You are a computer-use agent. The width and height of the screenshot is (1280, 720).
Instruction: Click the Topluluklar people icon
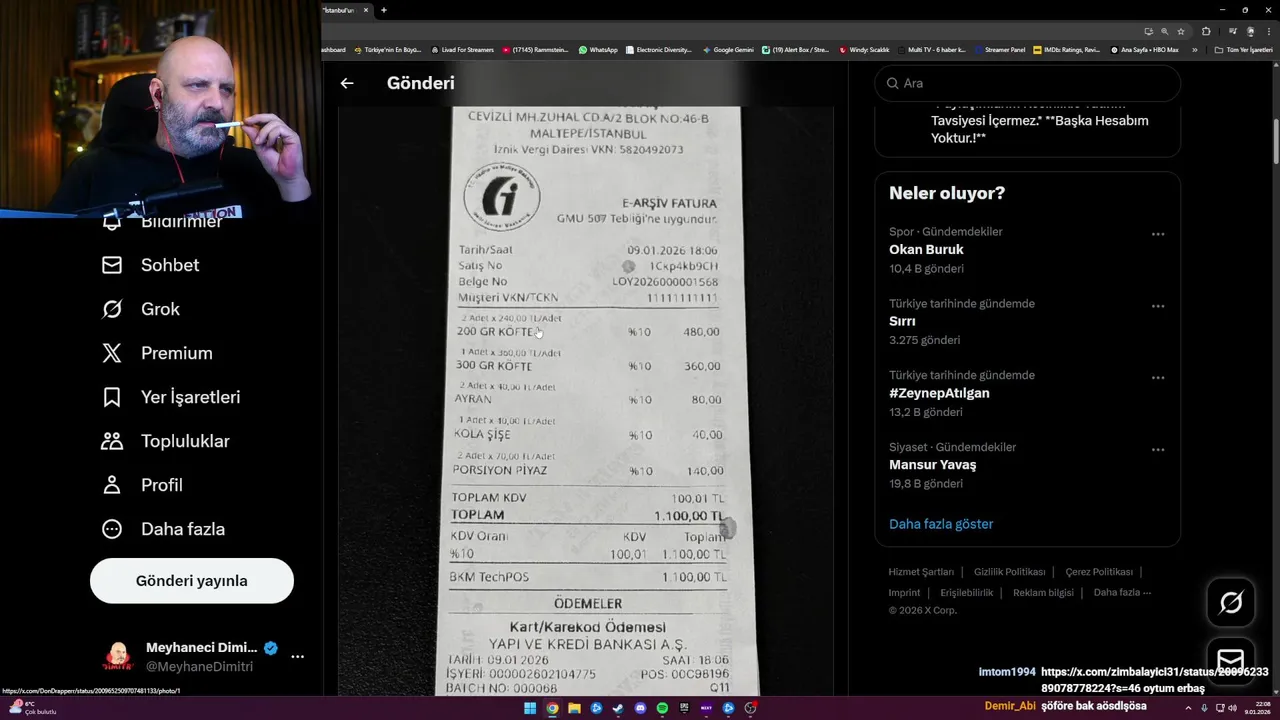(112, 441)
